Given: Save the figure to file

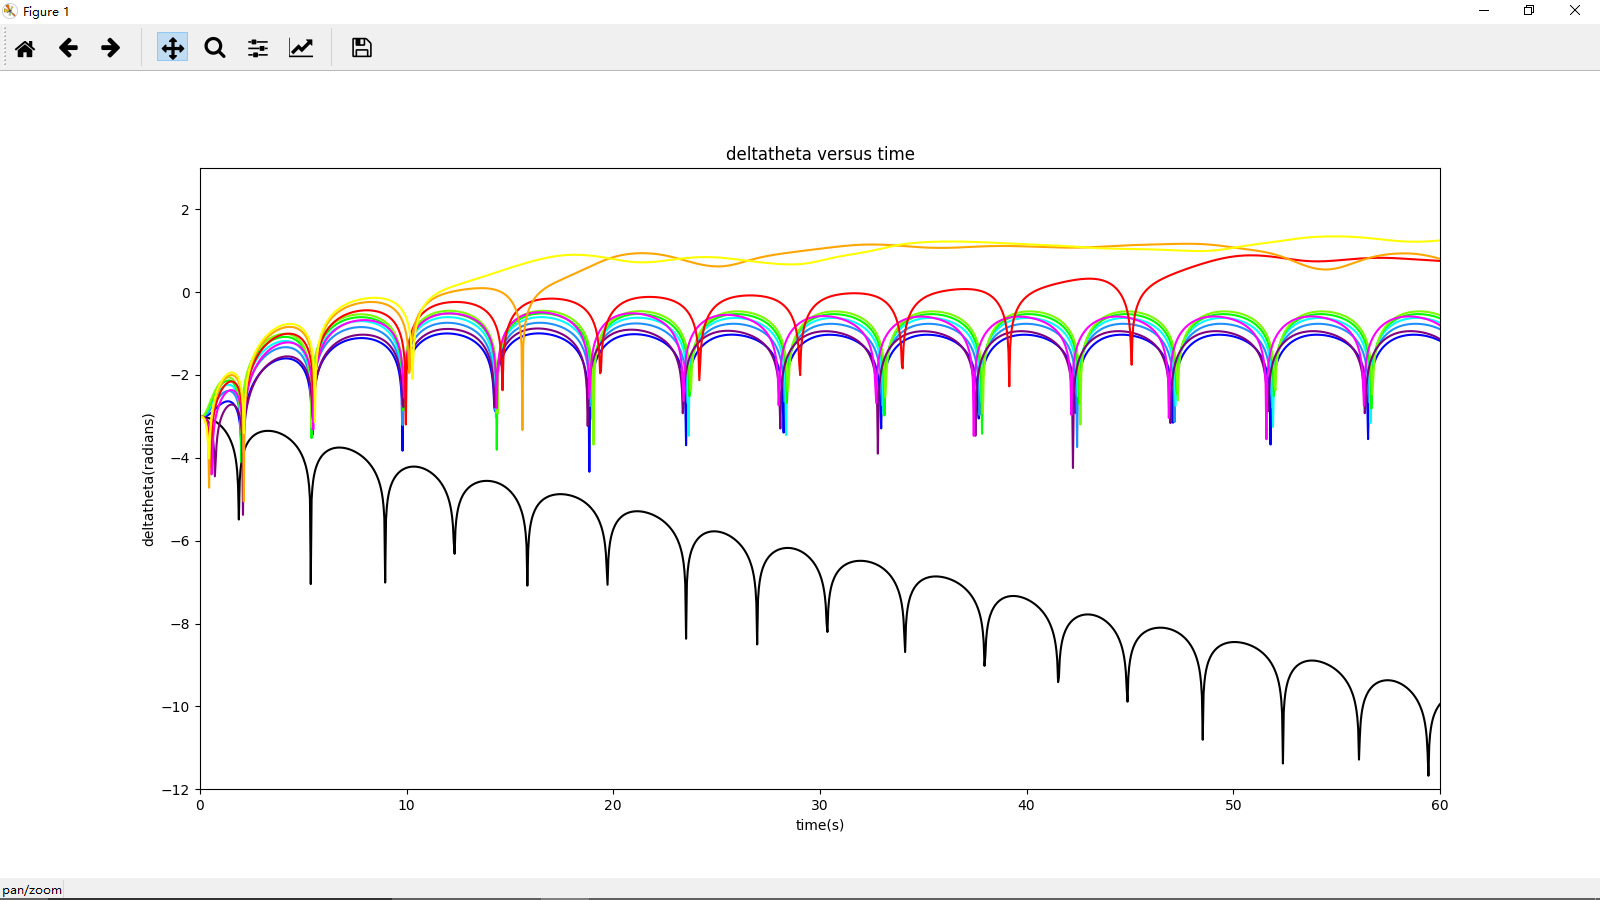Looking at the screenshot, I should pos(361,48).
